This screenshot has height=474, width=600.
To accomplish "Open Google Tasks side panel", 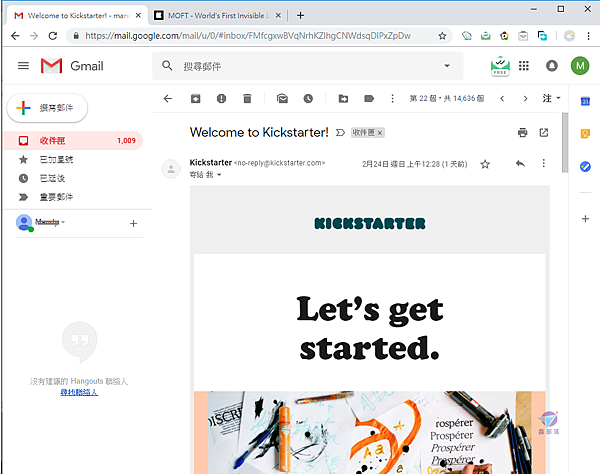I will (585, 166).
